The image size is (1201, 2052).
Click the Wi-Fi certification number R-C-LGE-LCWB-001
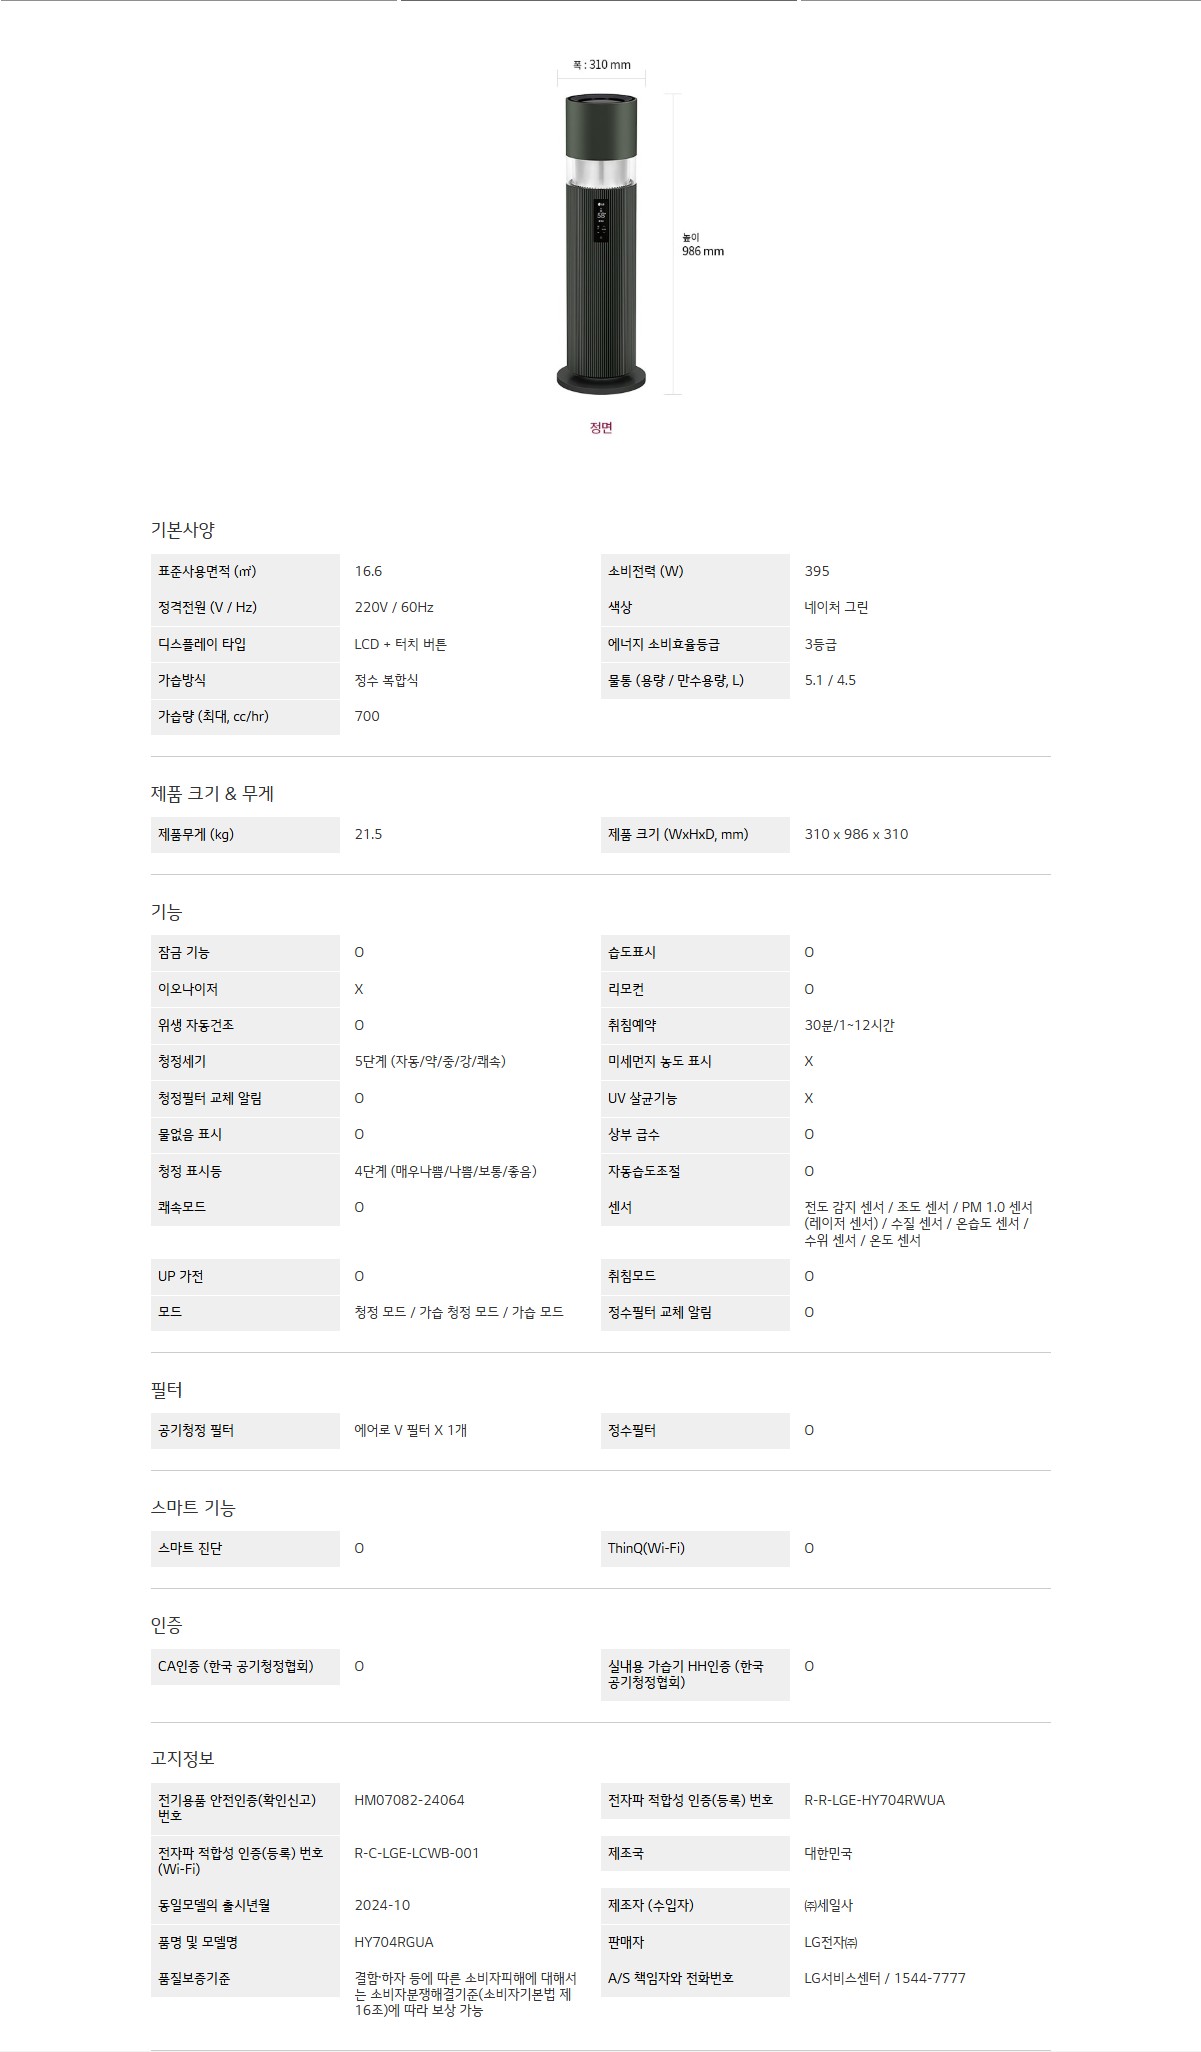pyautogui.click(x=417, y=1853)
